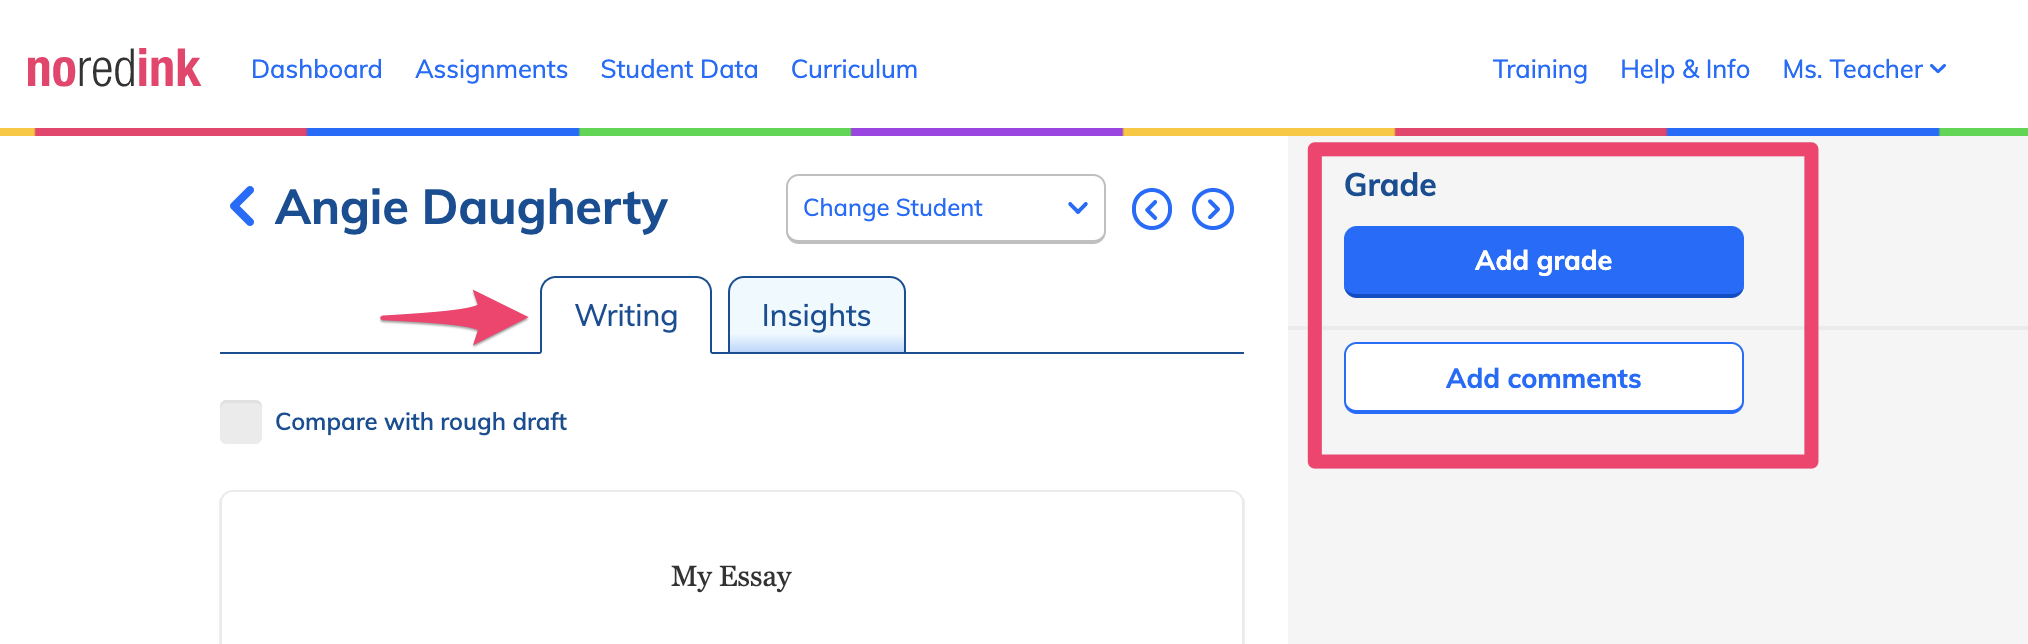Go back using the arrow beside Angie Daugherty

tap(242, 207)
